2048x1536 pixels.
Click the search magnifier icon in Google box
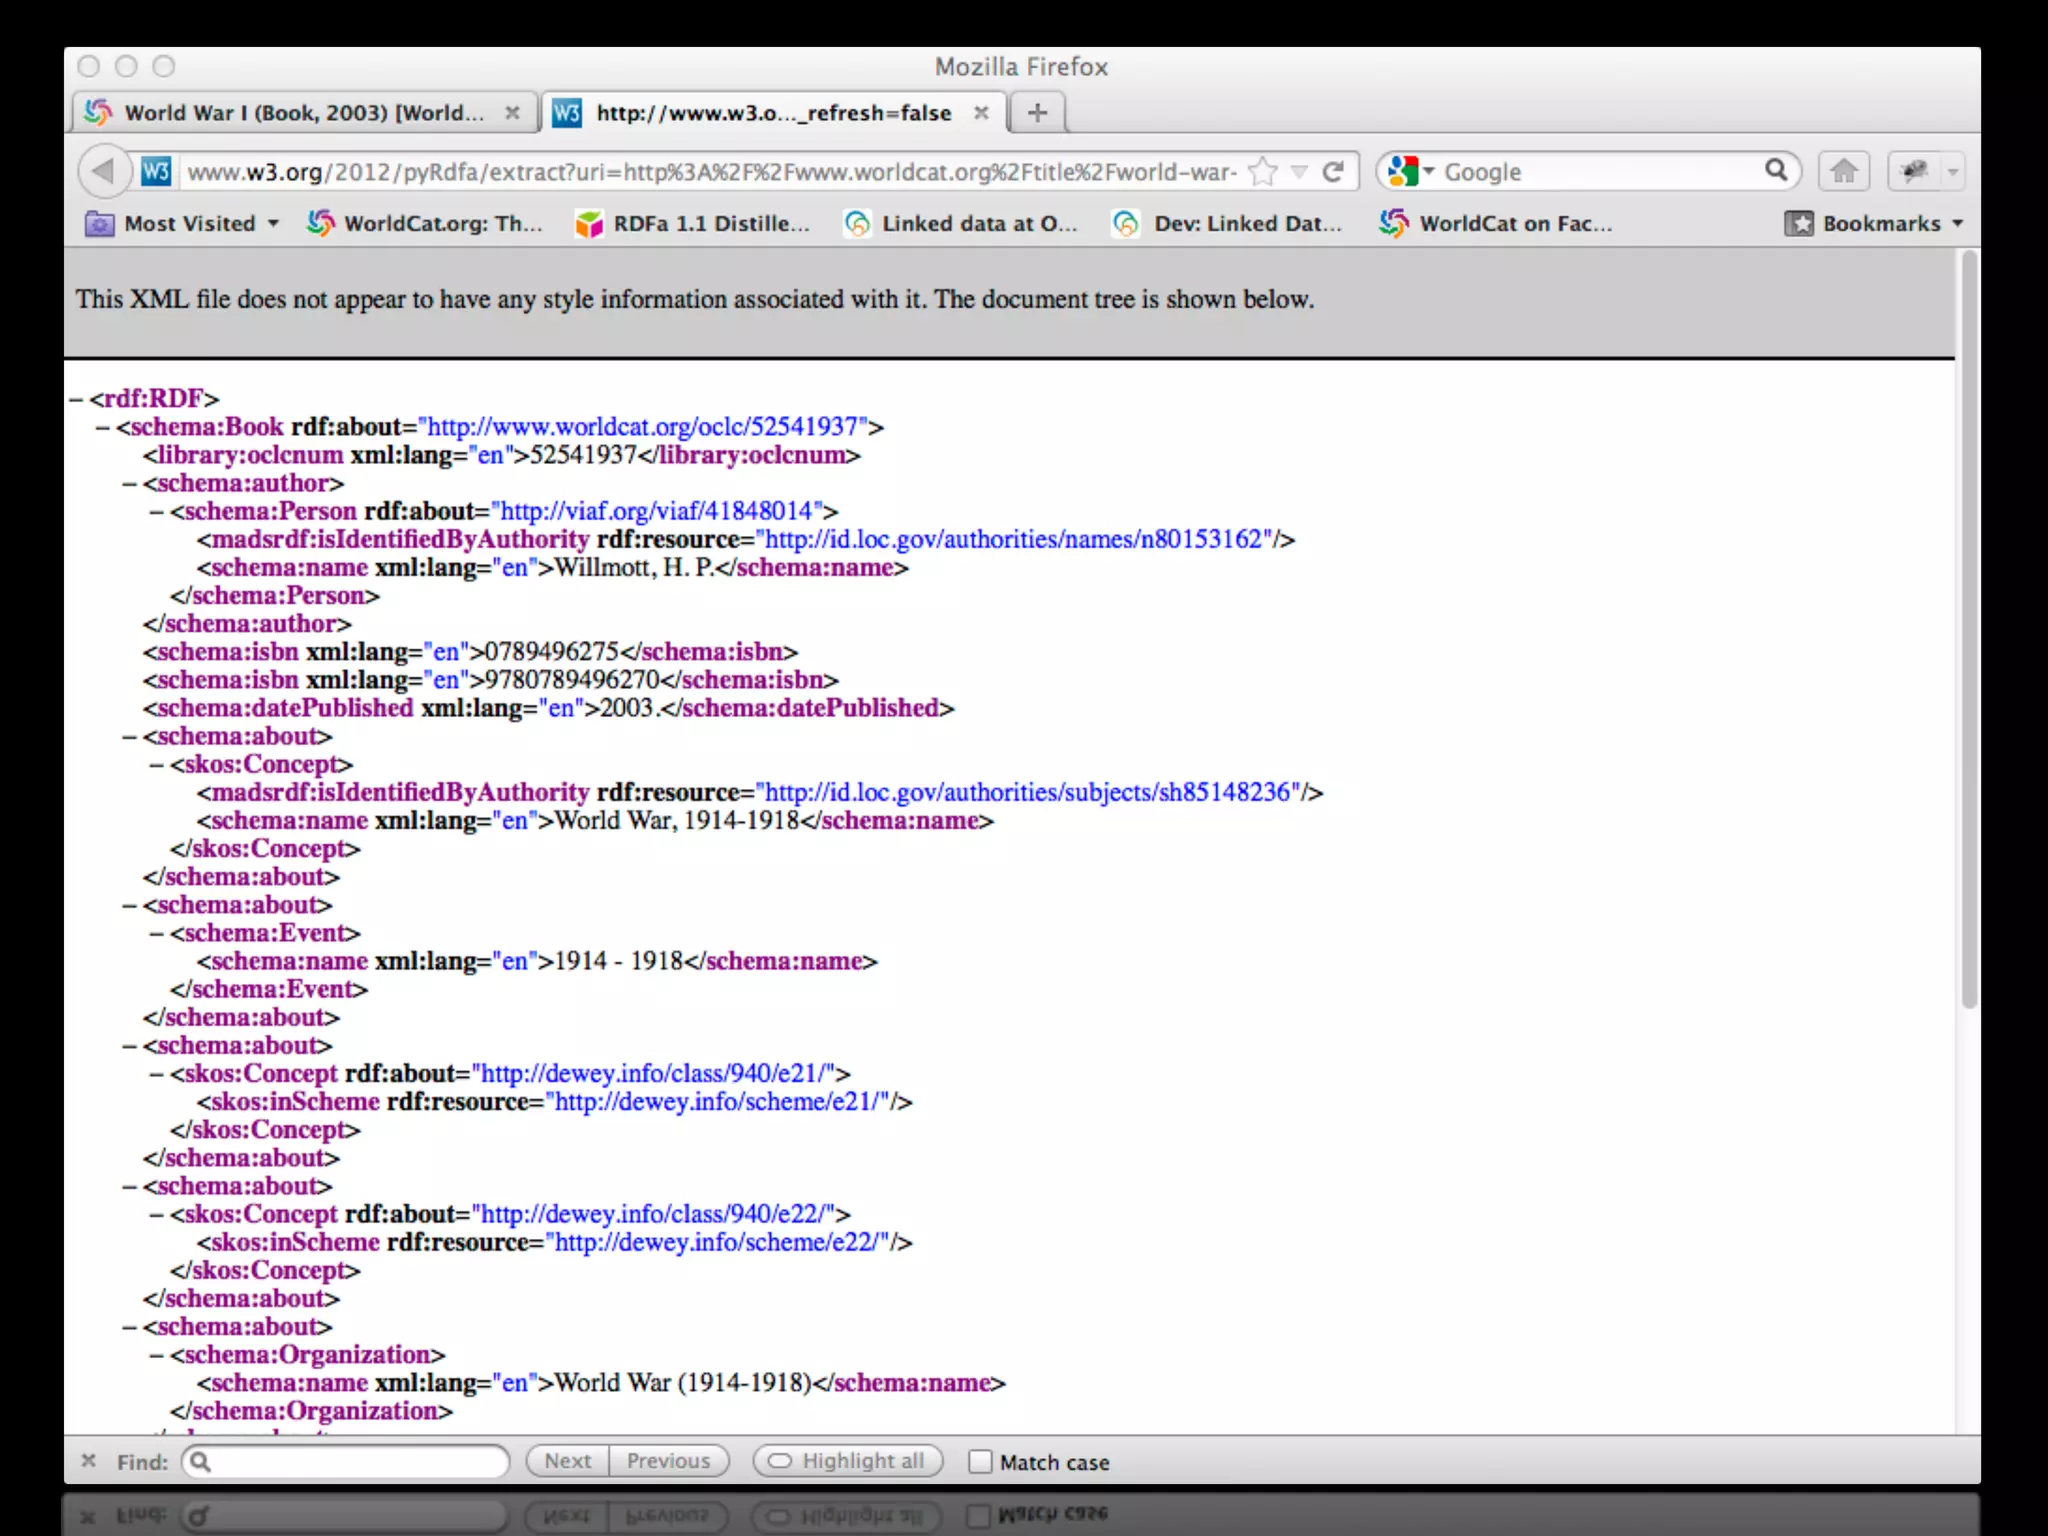[x=1776, y=170]
